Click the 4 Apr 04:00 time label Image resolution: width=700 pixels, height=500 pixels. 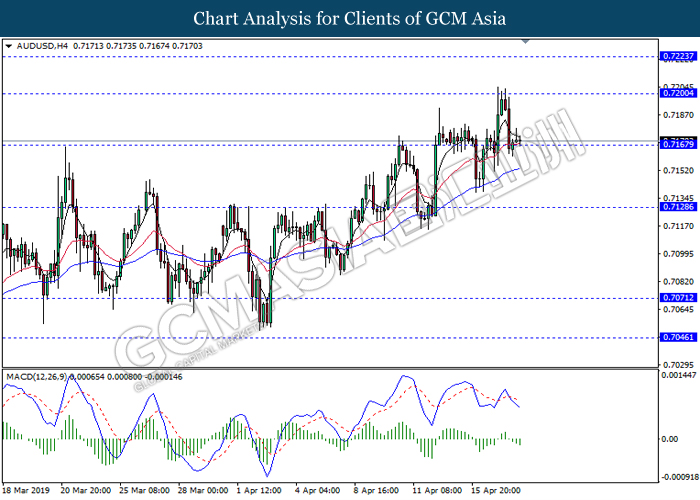(318, 491)
